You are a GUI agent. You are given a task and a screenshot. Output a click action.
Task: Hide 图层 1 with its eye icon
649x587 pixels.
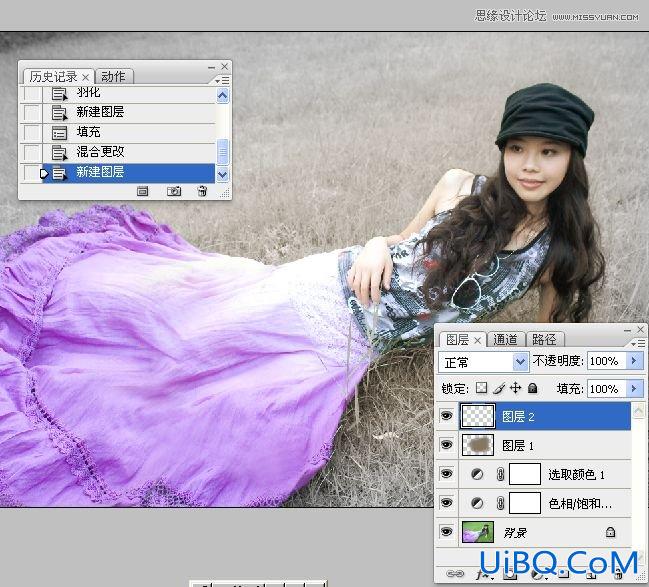pos(447,445)
